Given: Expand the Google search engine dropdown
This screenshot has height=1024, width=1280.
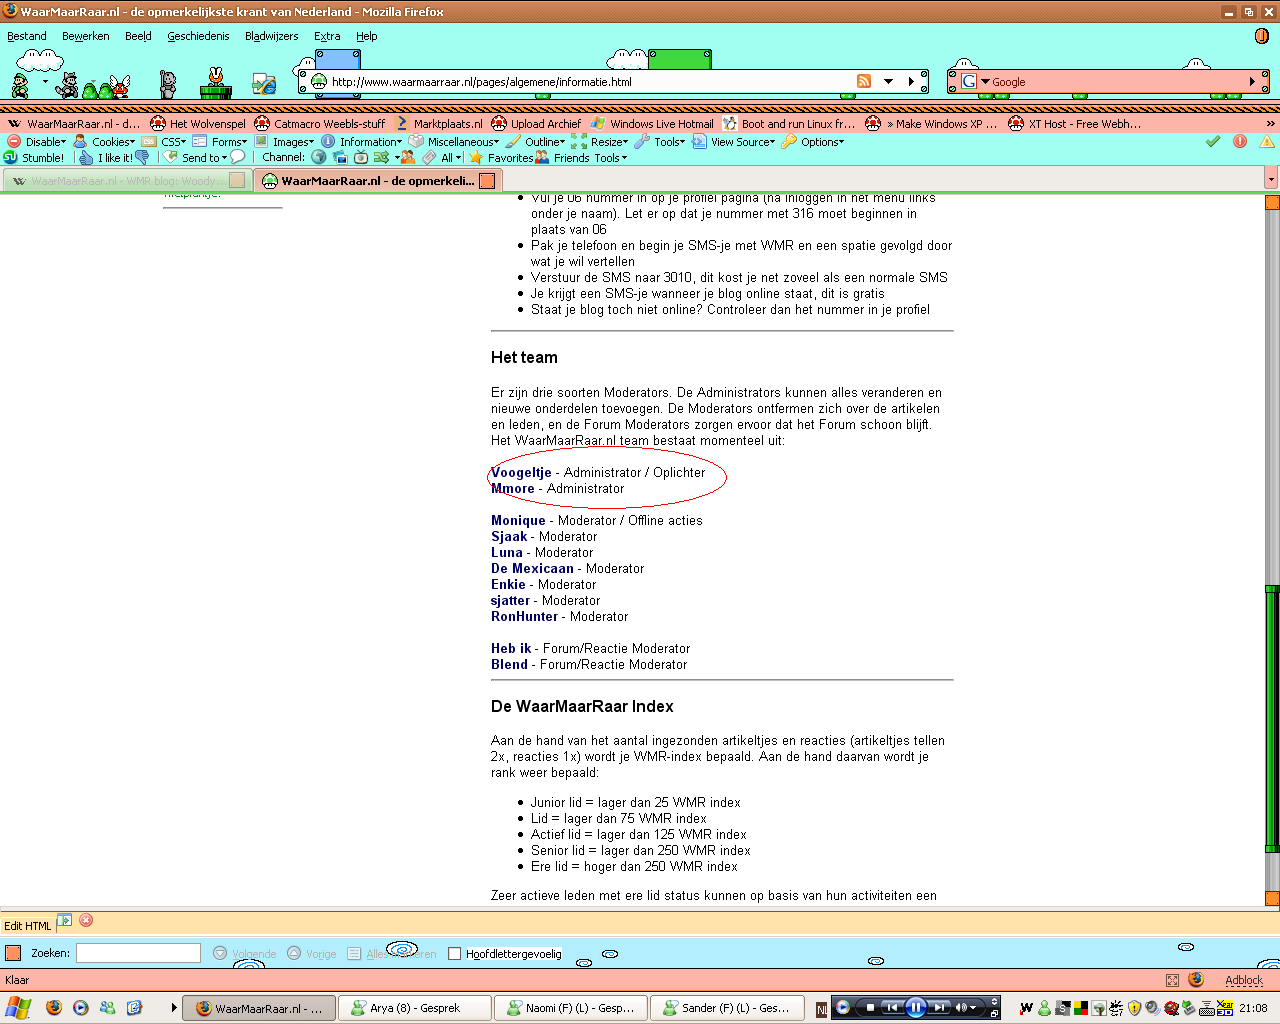Looking at the screenshot, I should tap(985, 82).
